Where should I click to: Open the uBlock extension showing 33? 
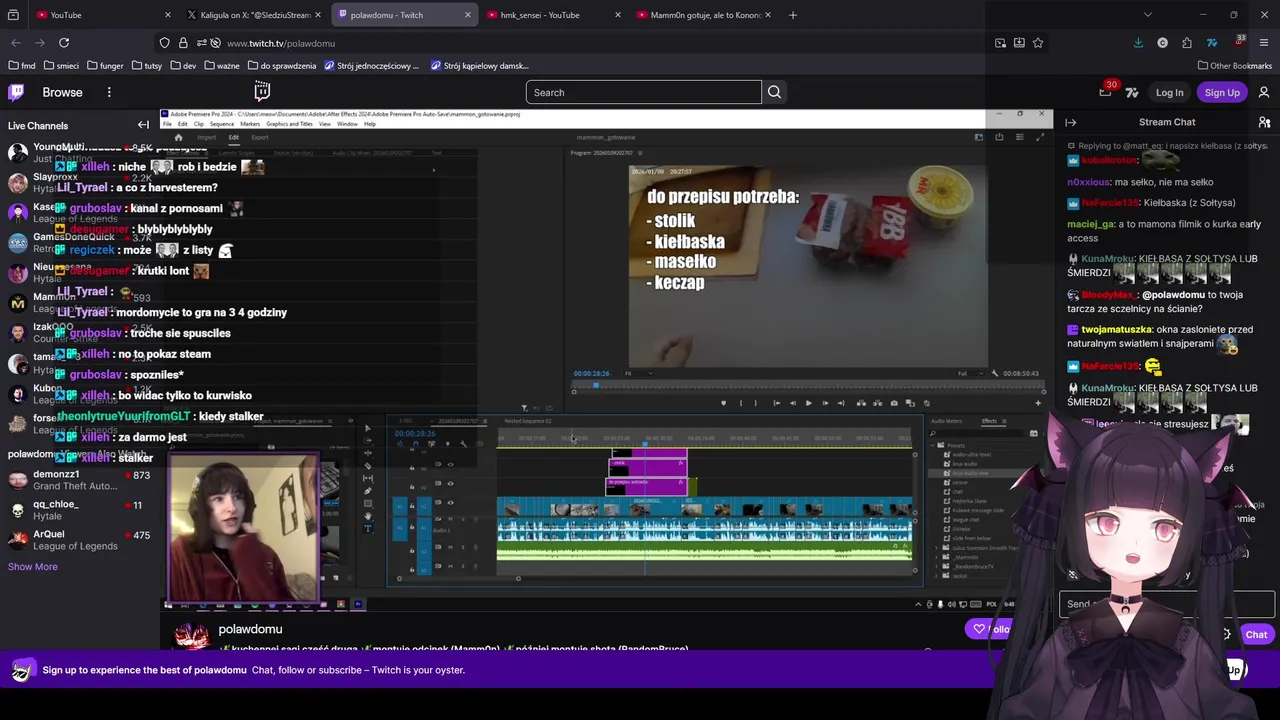point(1239,42)
